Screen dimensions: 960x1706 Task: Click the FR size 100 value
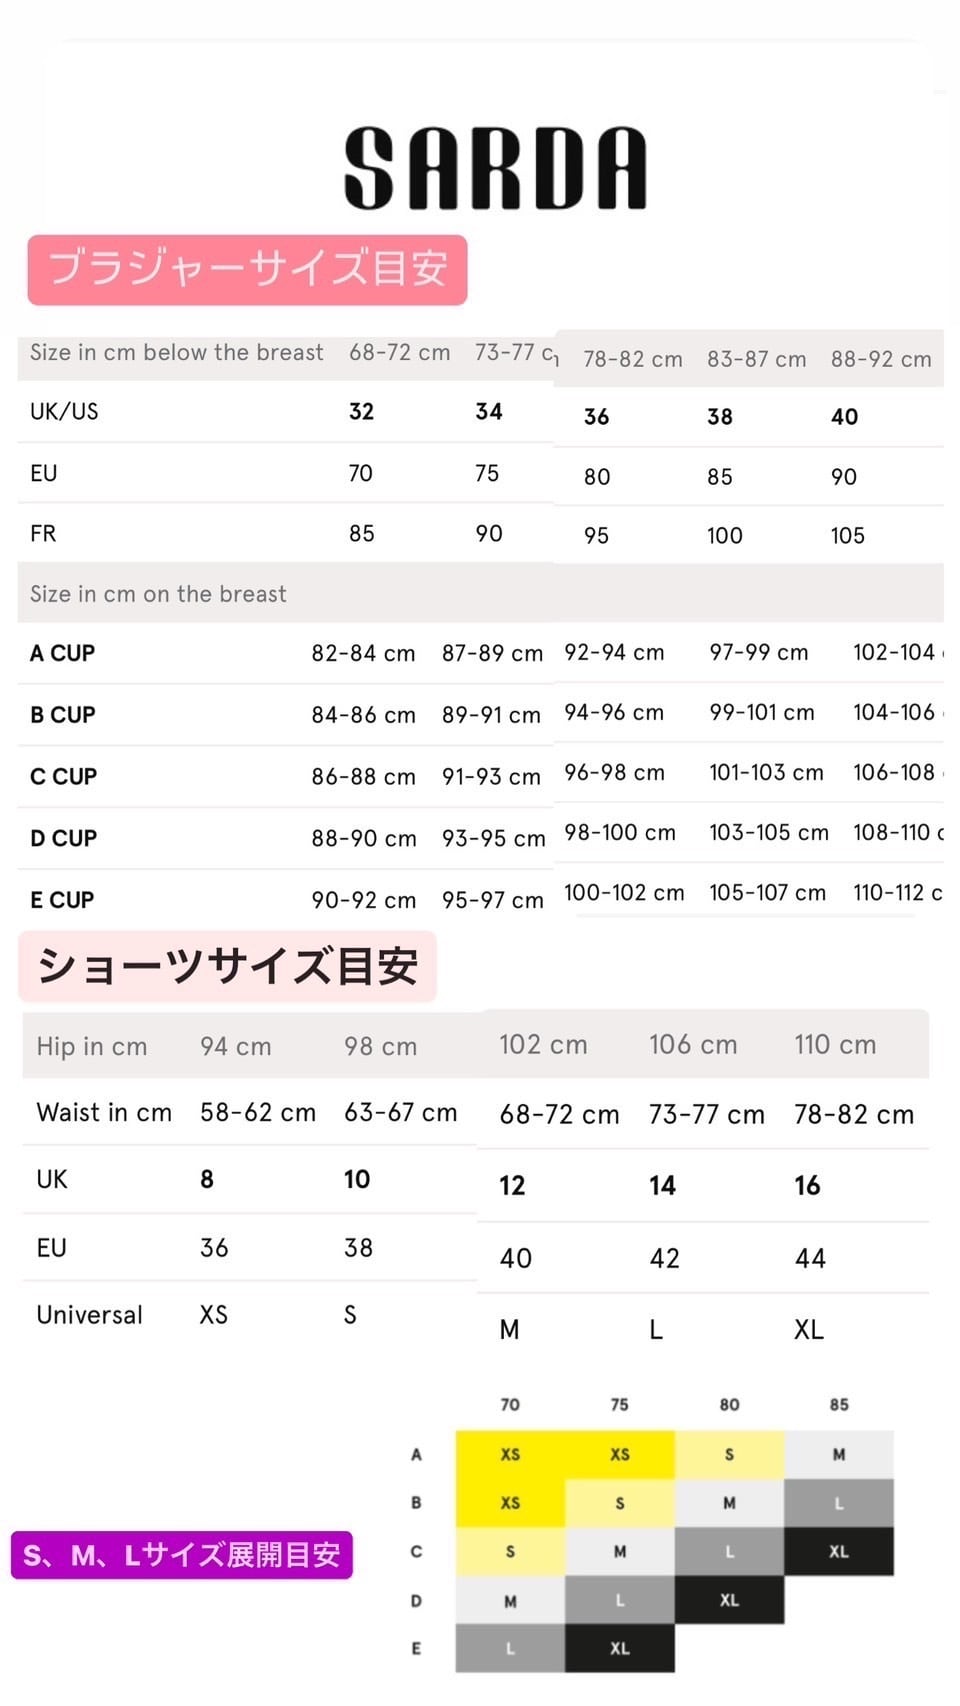pyautogui.click(x=724, y=536)
